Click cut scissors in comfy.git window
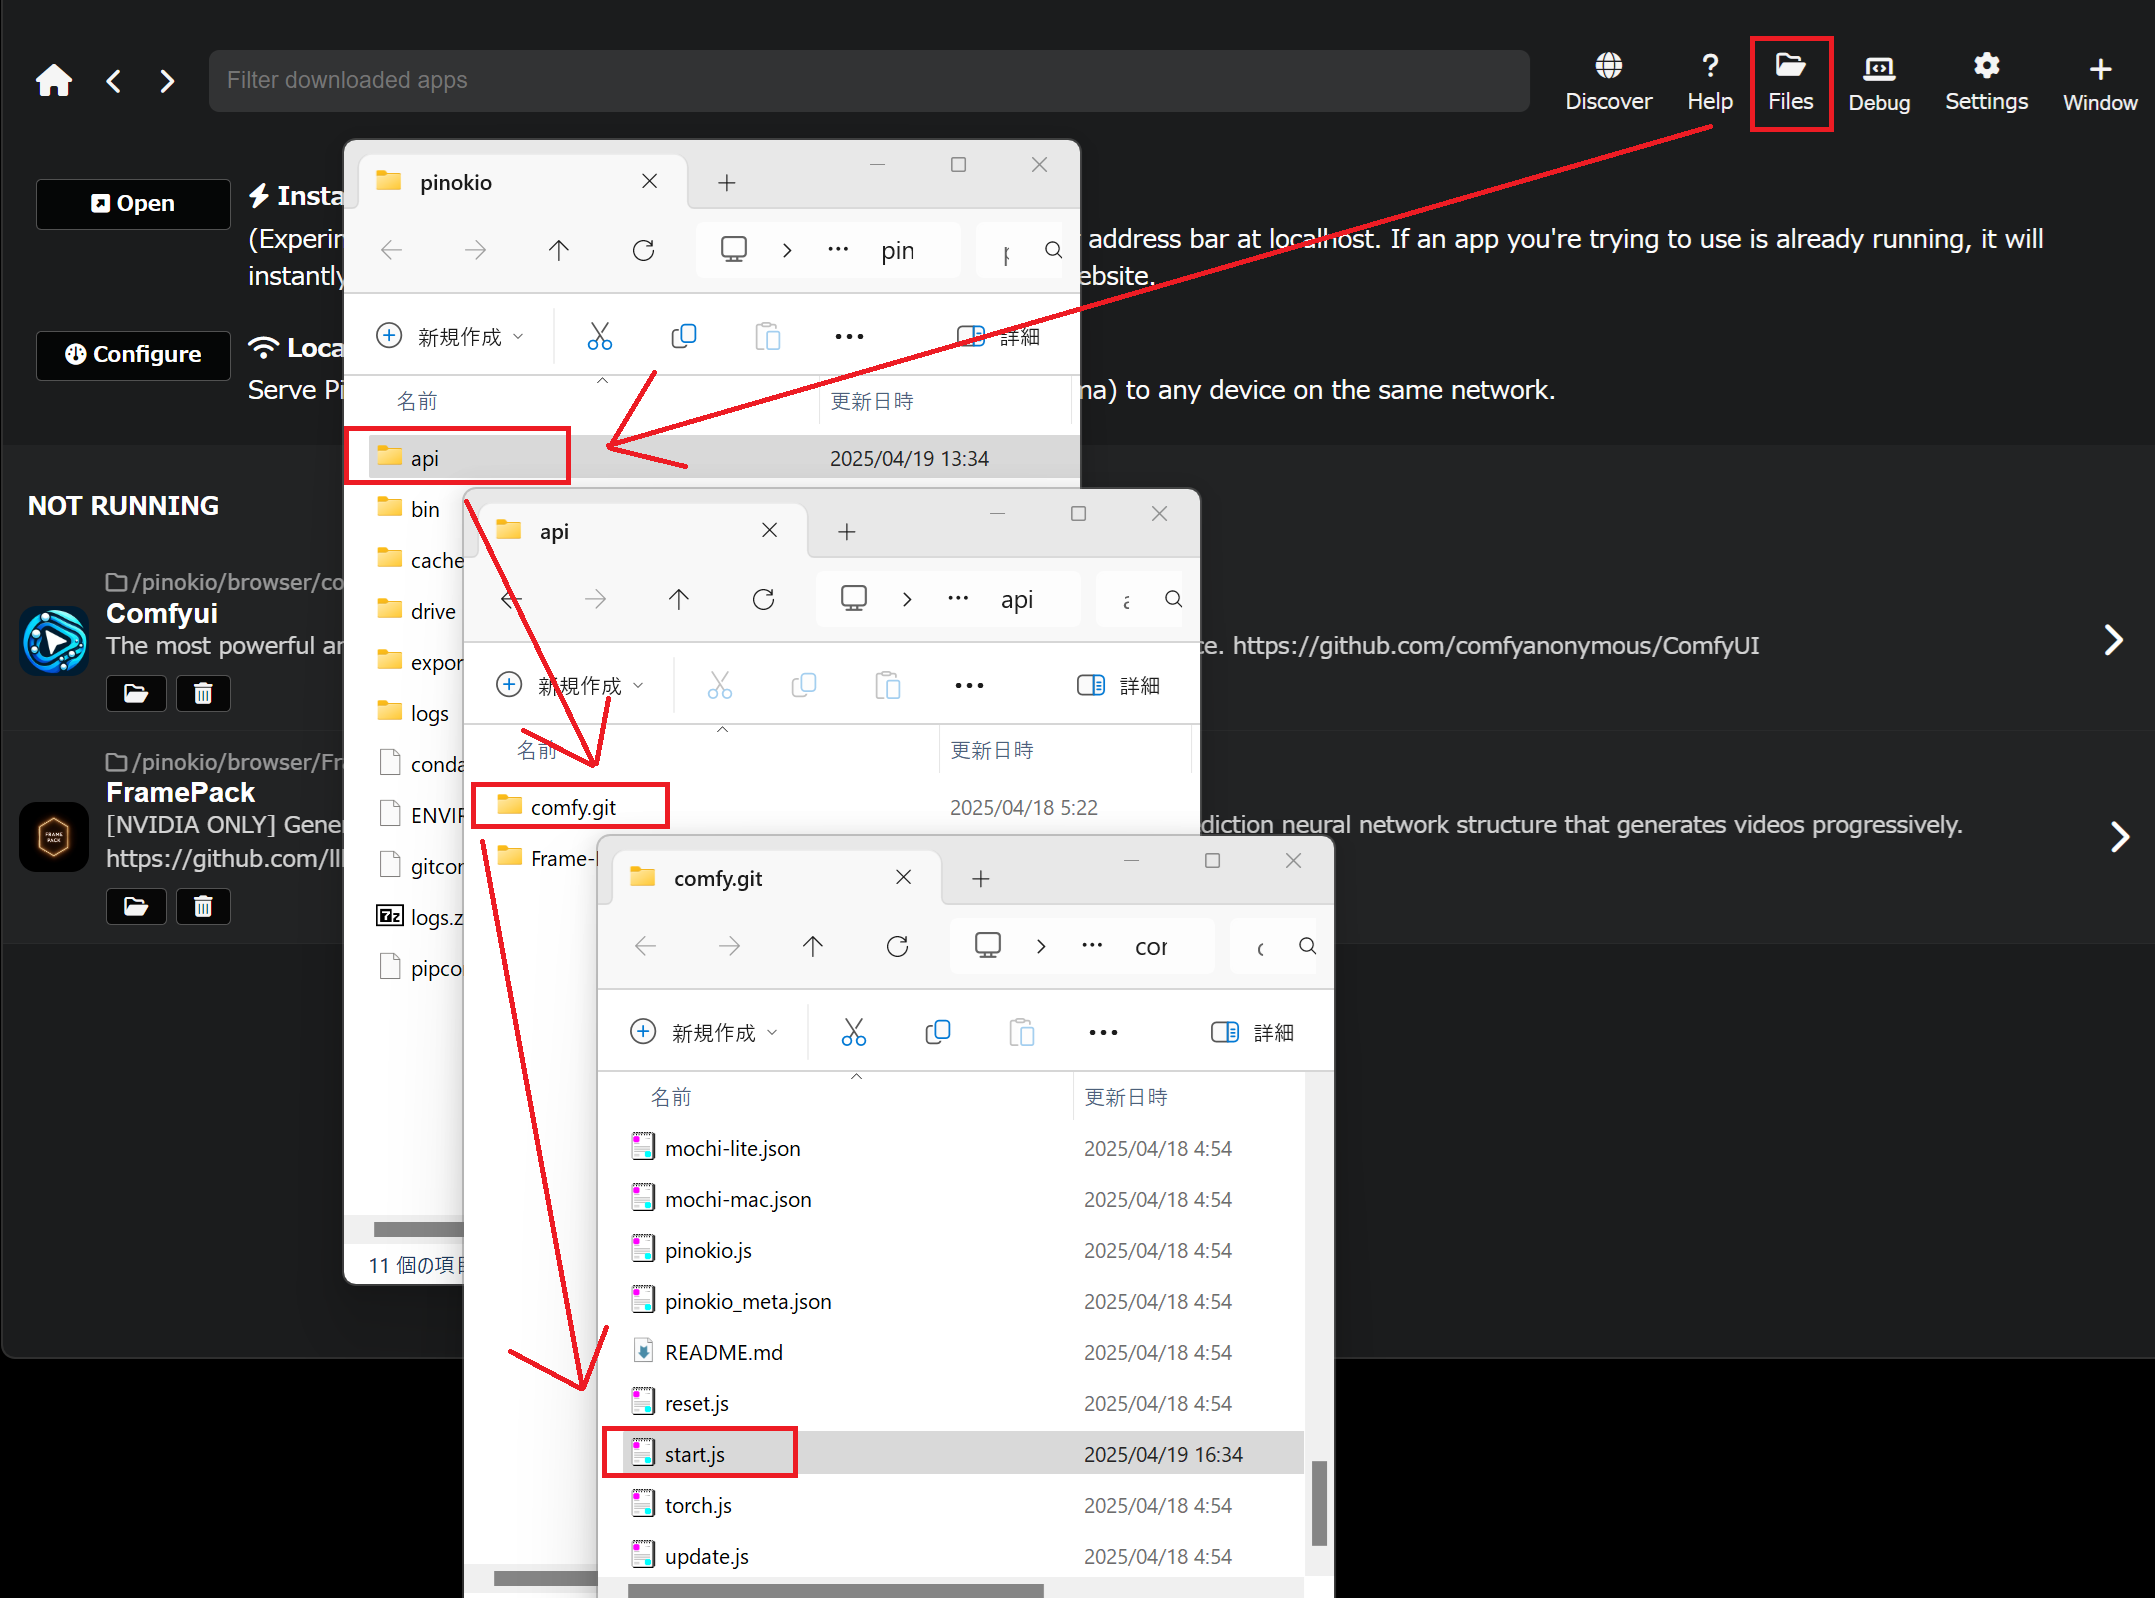Viewport: 2155px width, 1598px height. pos(853,1032)
